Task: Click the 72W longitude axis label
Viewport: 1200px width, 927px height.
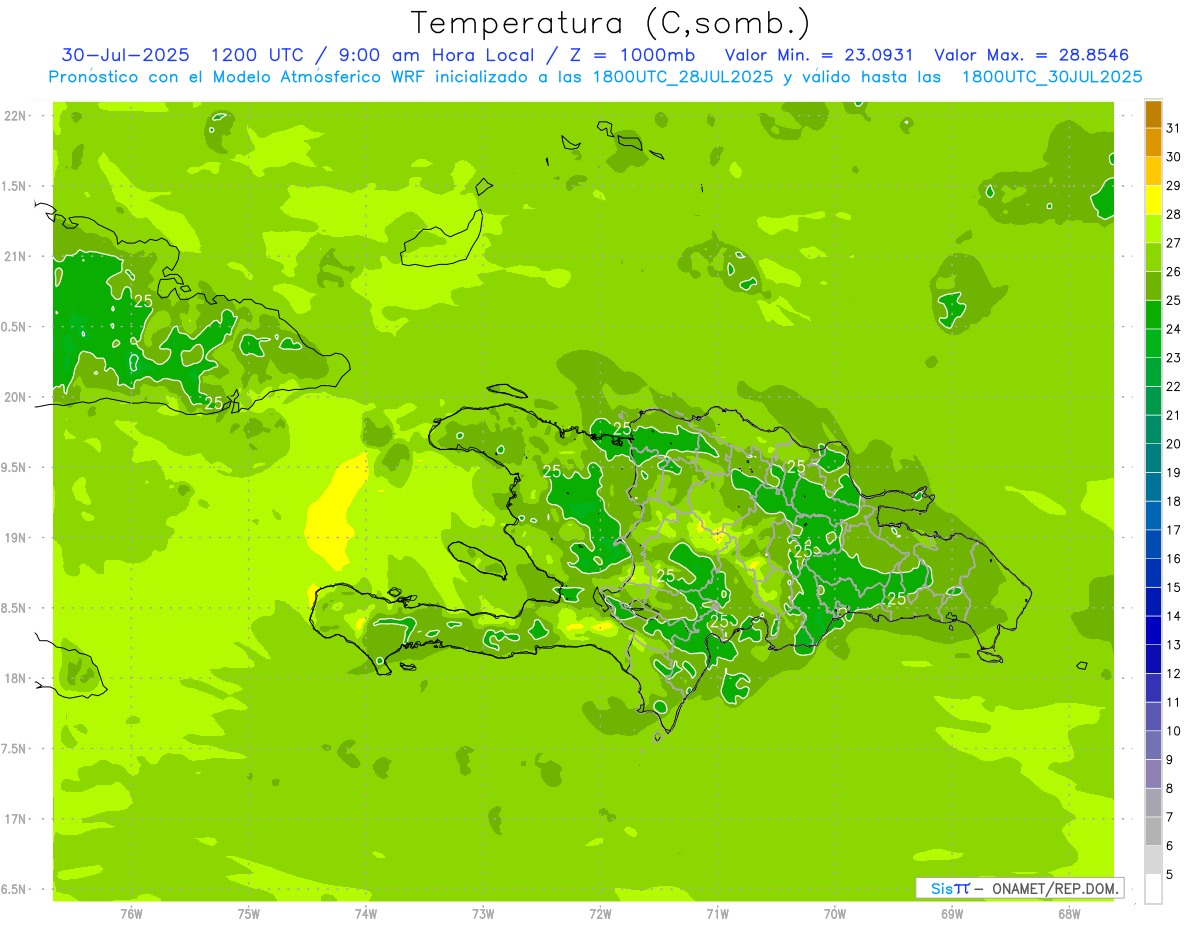Action: (x=600, y=912)
